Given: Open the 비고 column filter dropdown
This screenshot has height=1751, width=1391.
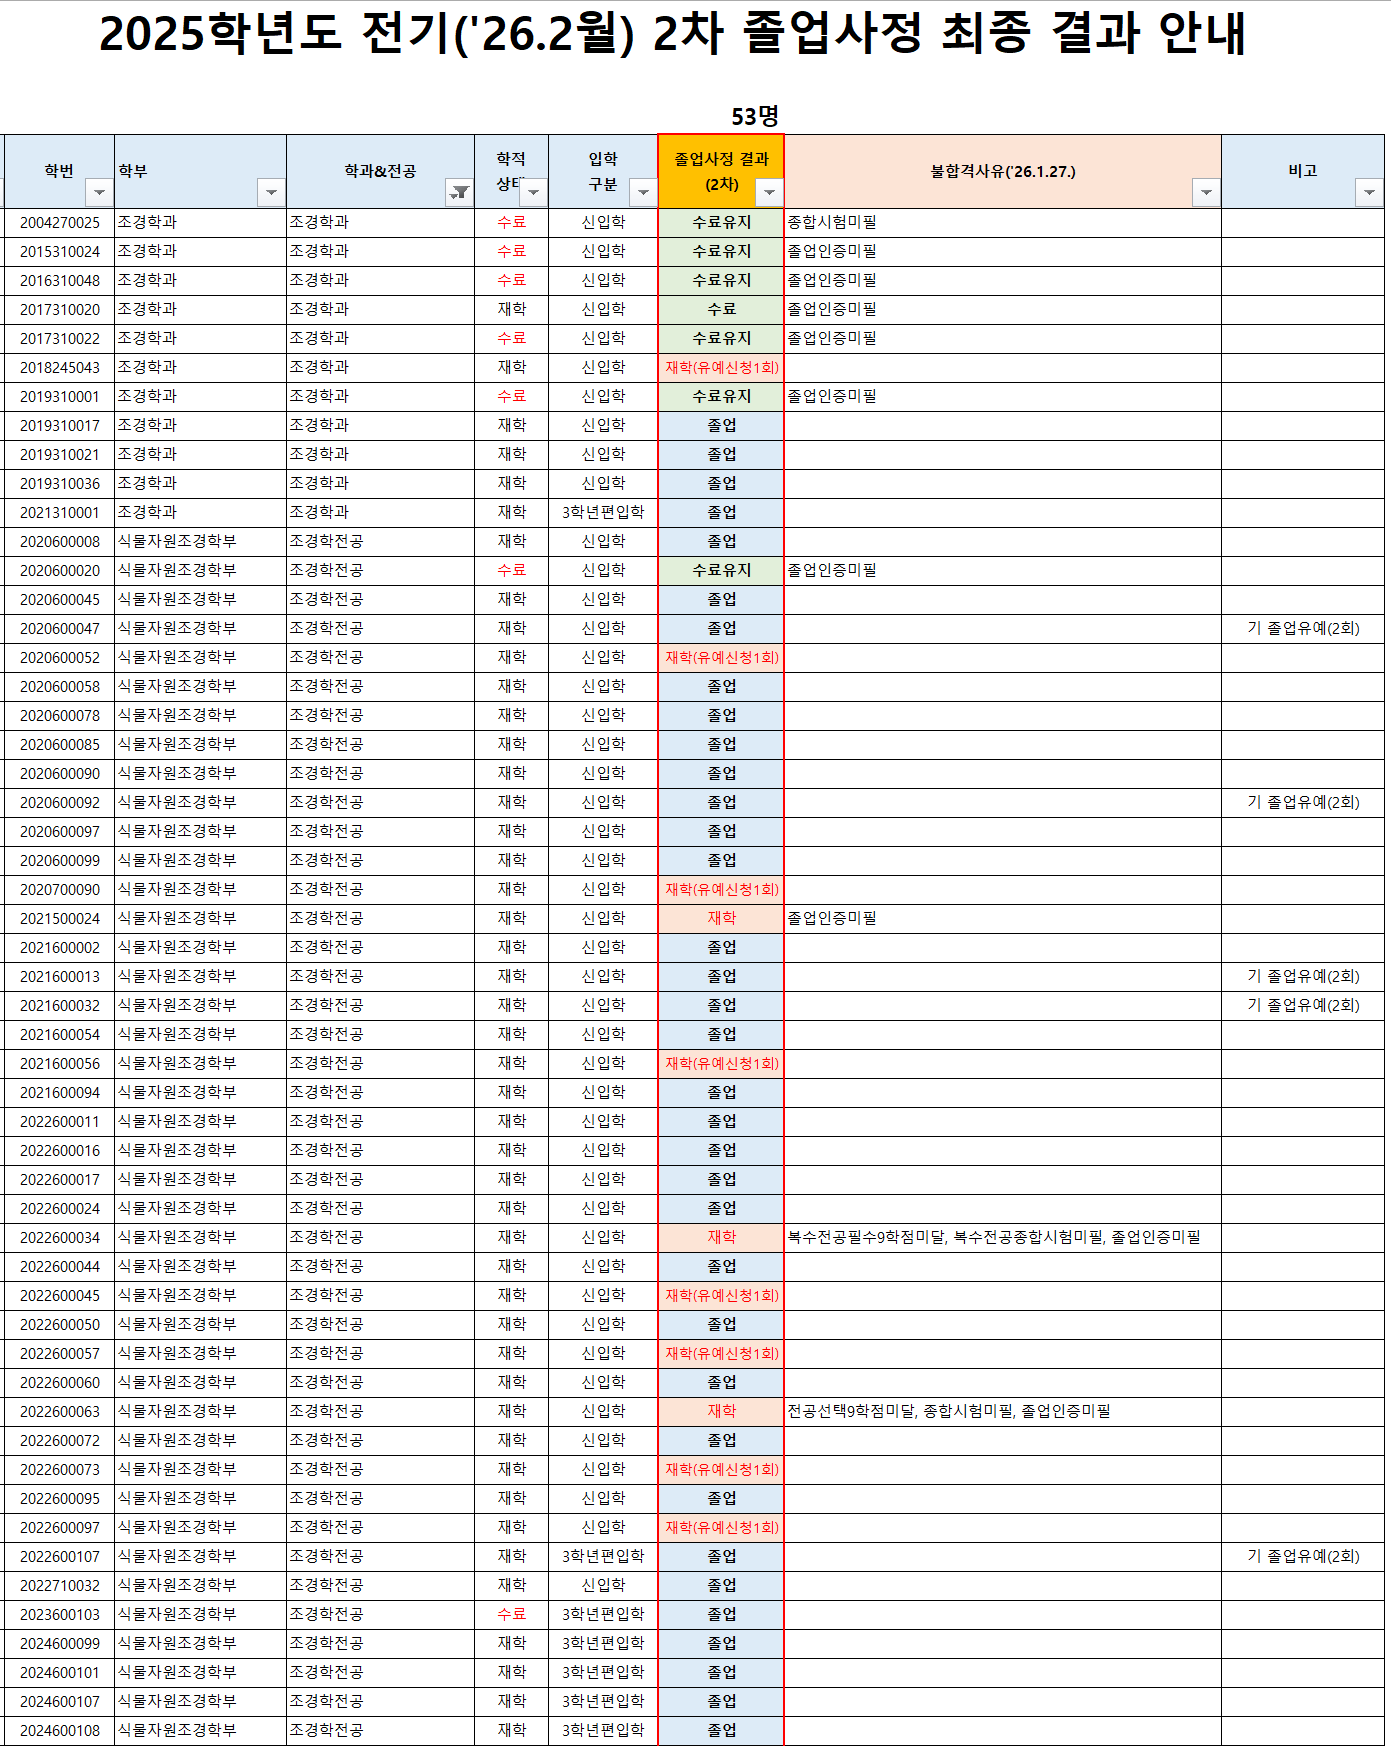Looking at the screenshot, I should point(1368,192).
